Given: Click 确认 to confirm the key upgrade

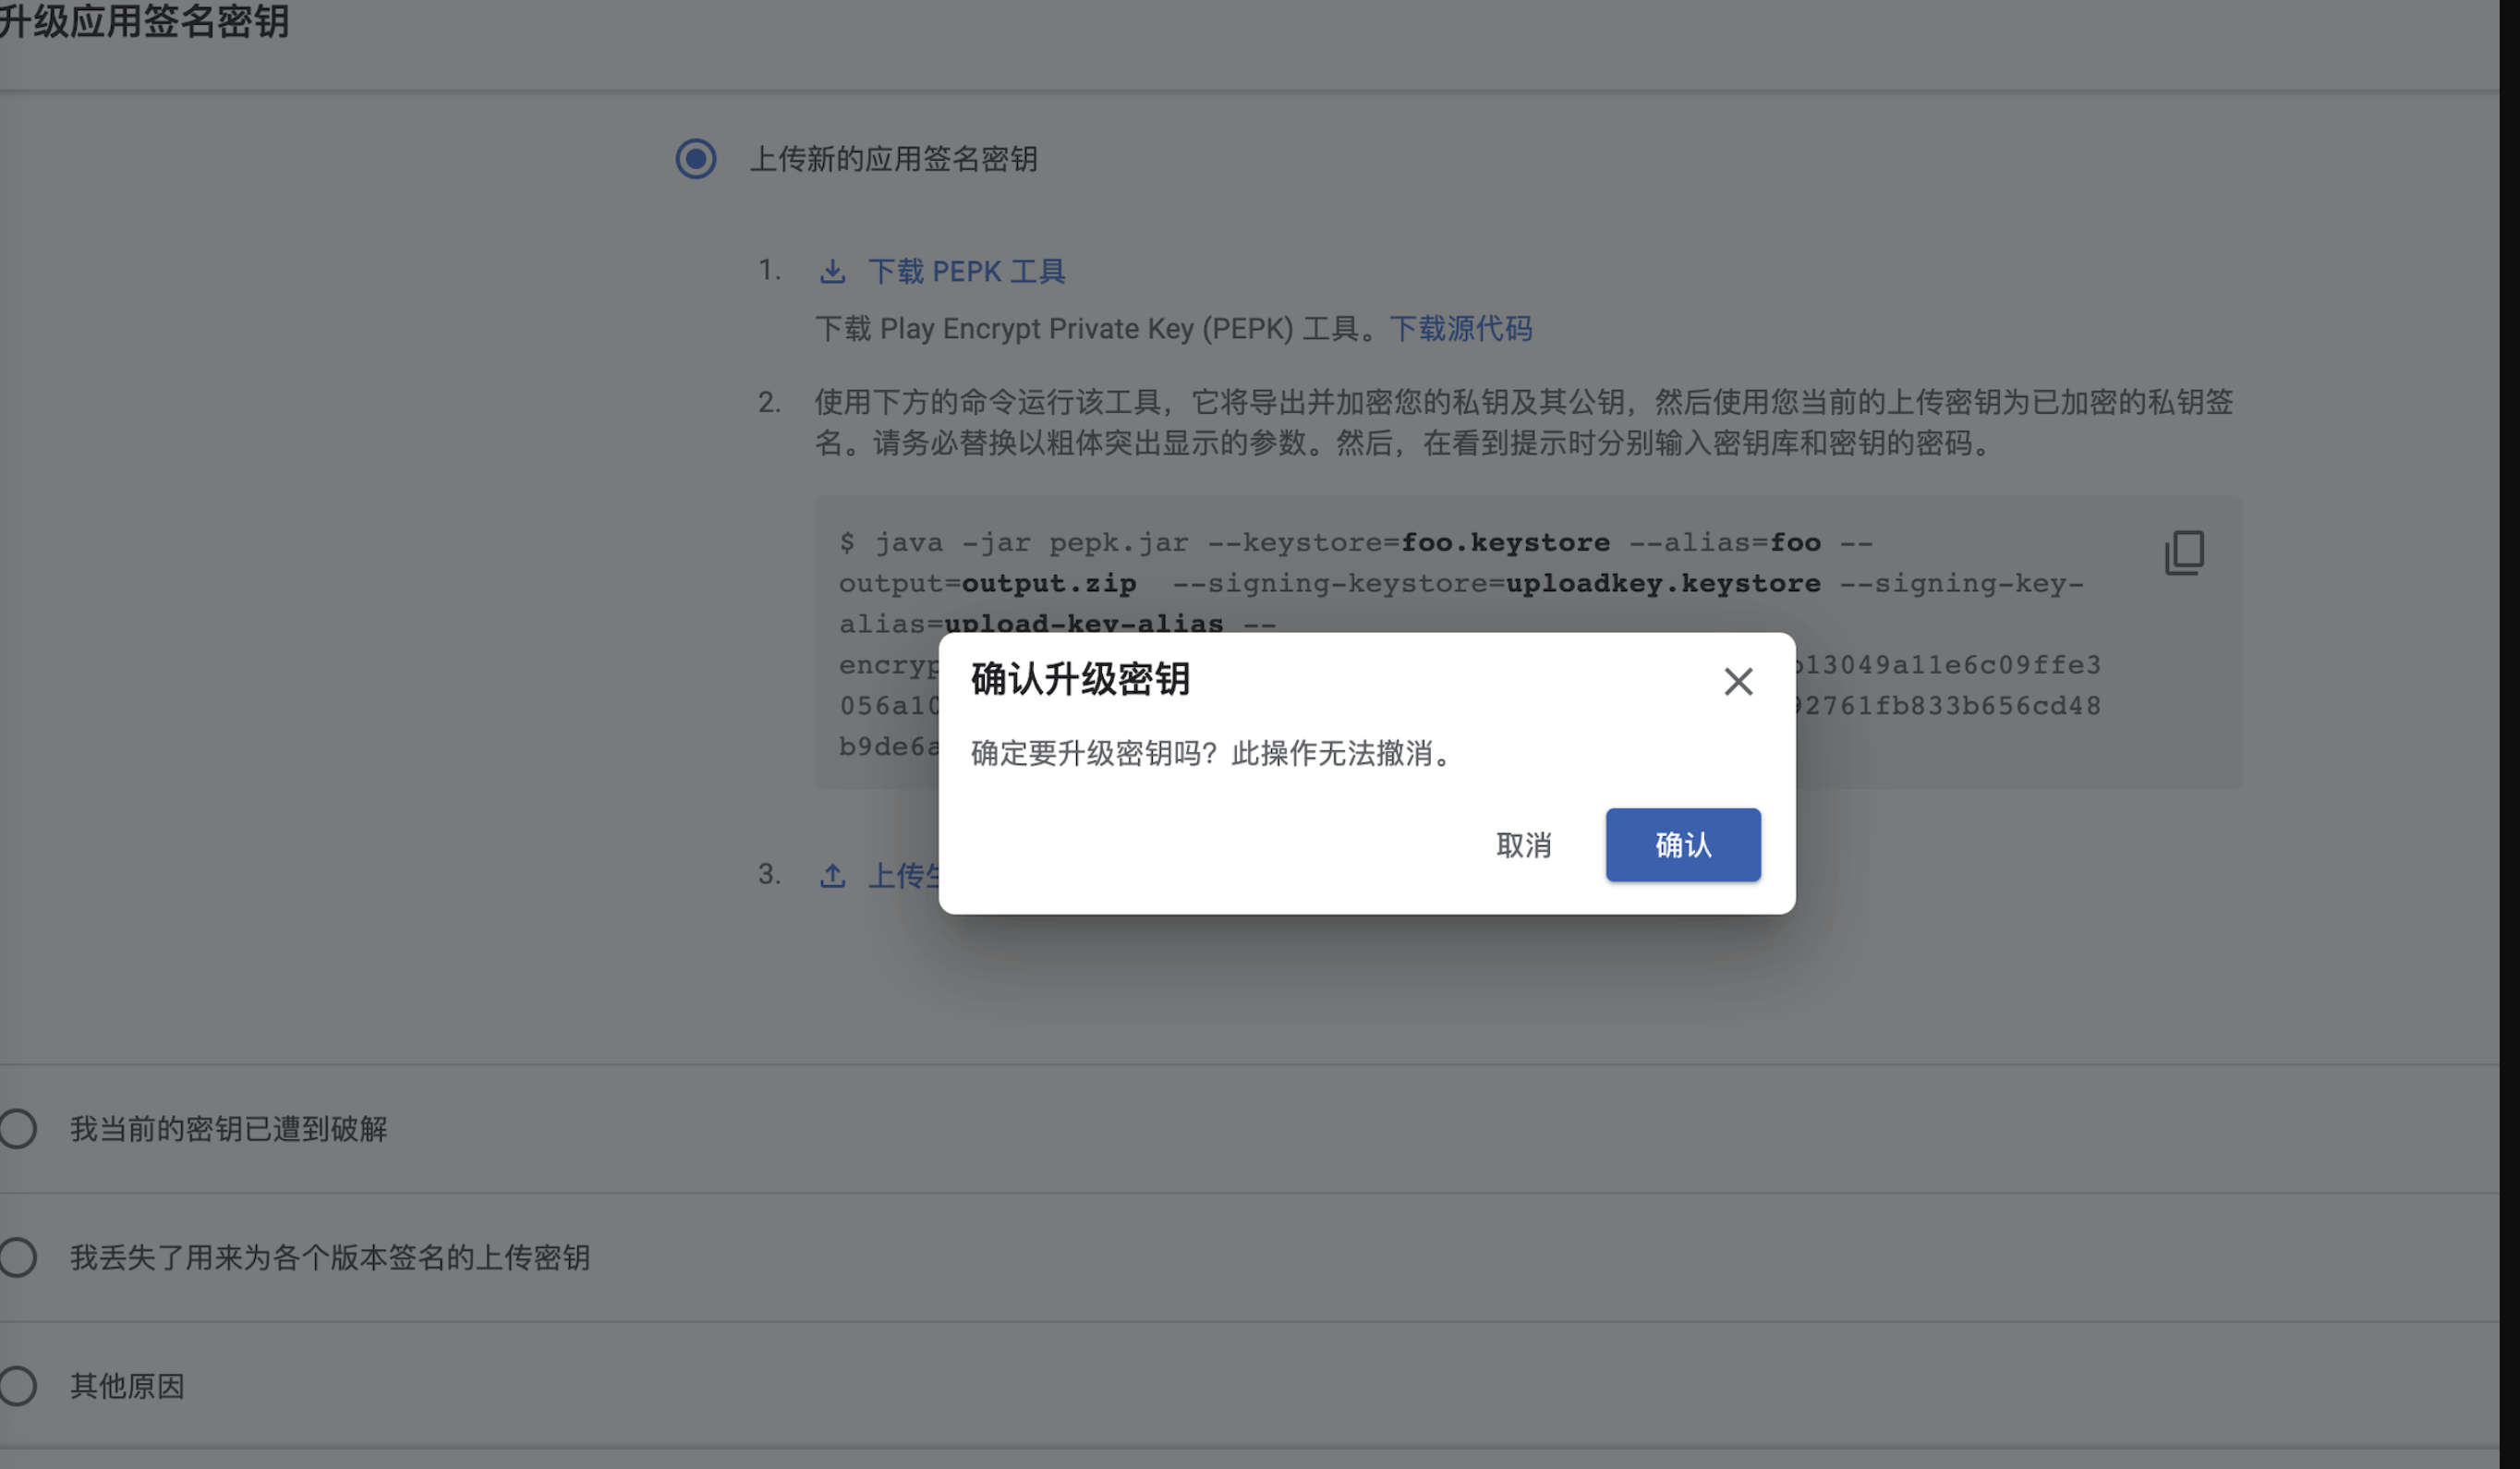Looking at the screenshot, I should [x=1683, y=845].
